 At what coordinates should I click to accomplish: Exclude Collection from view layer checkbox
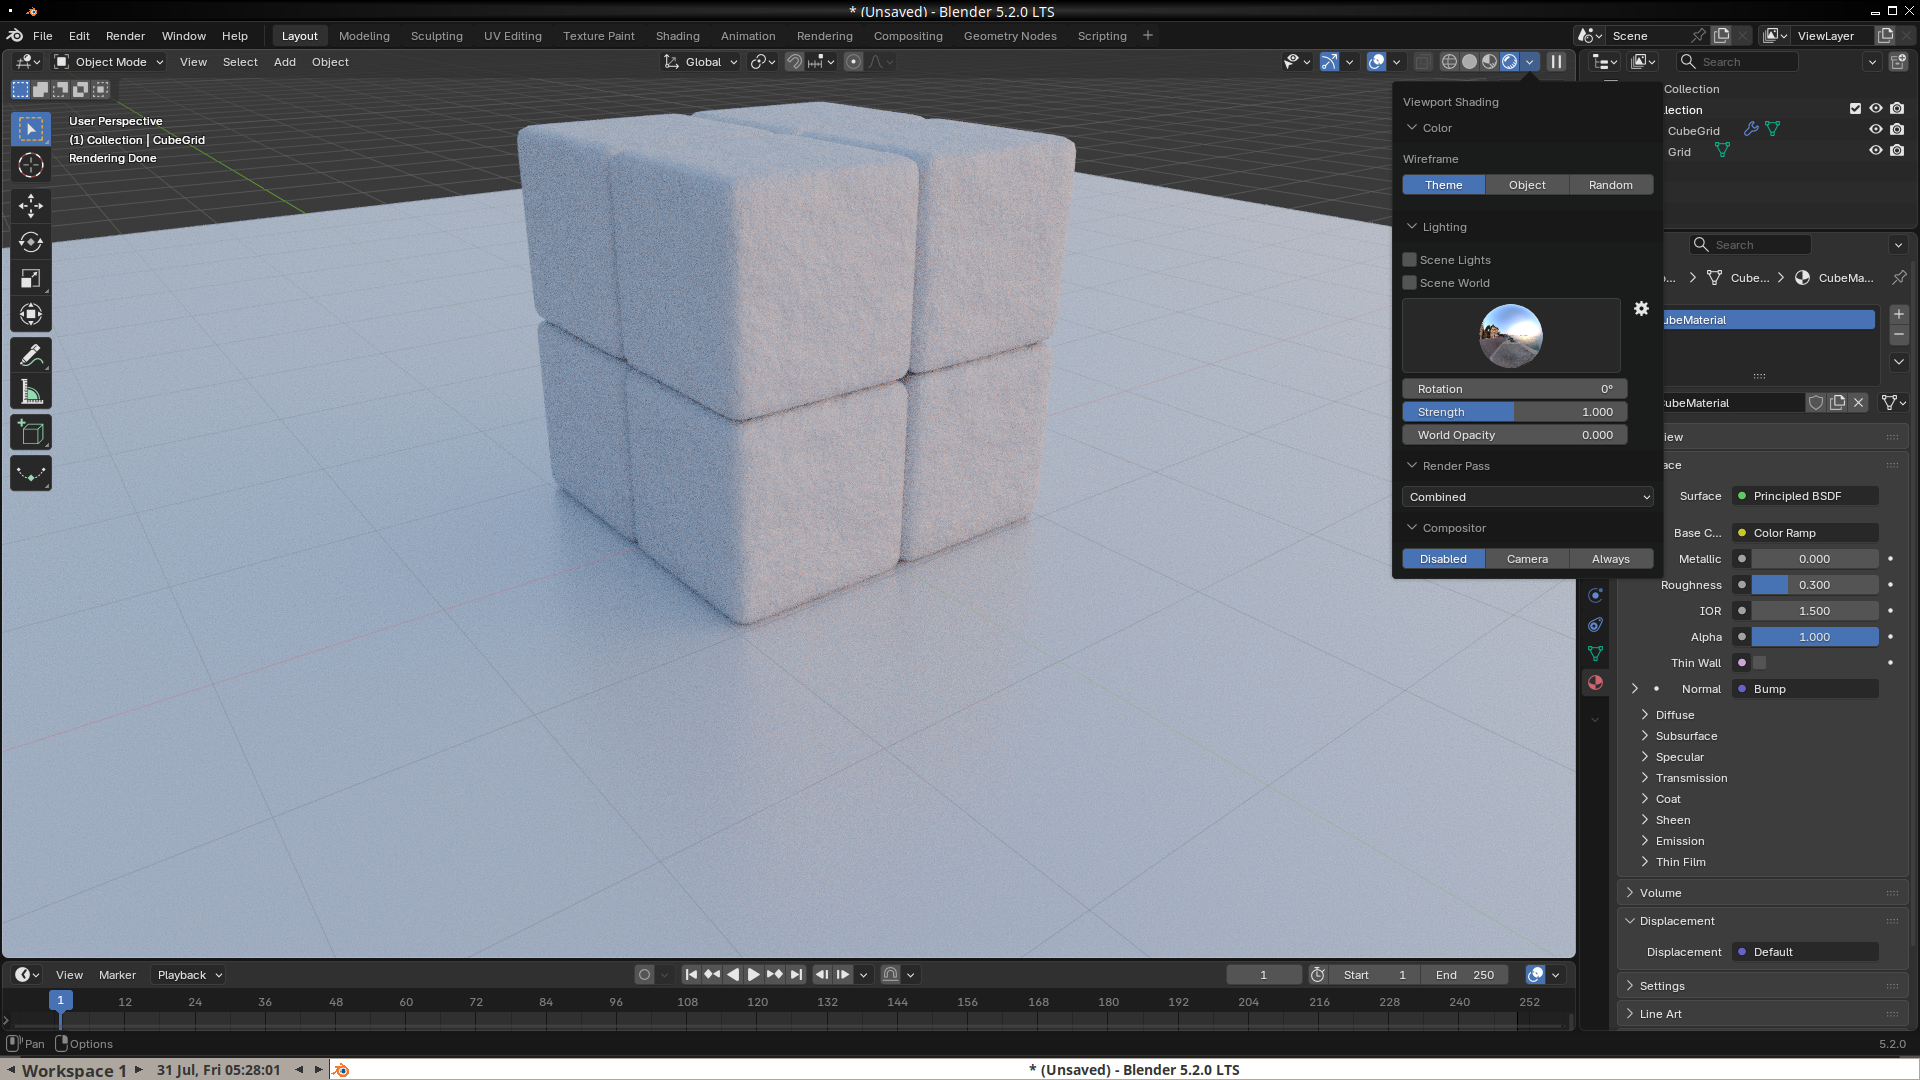1855,109
